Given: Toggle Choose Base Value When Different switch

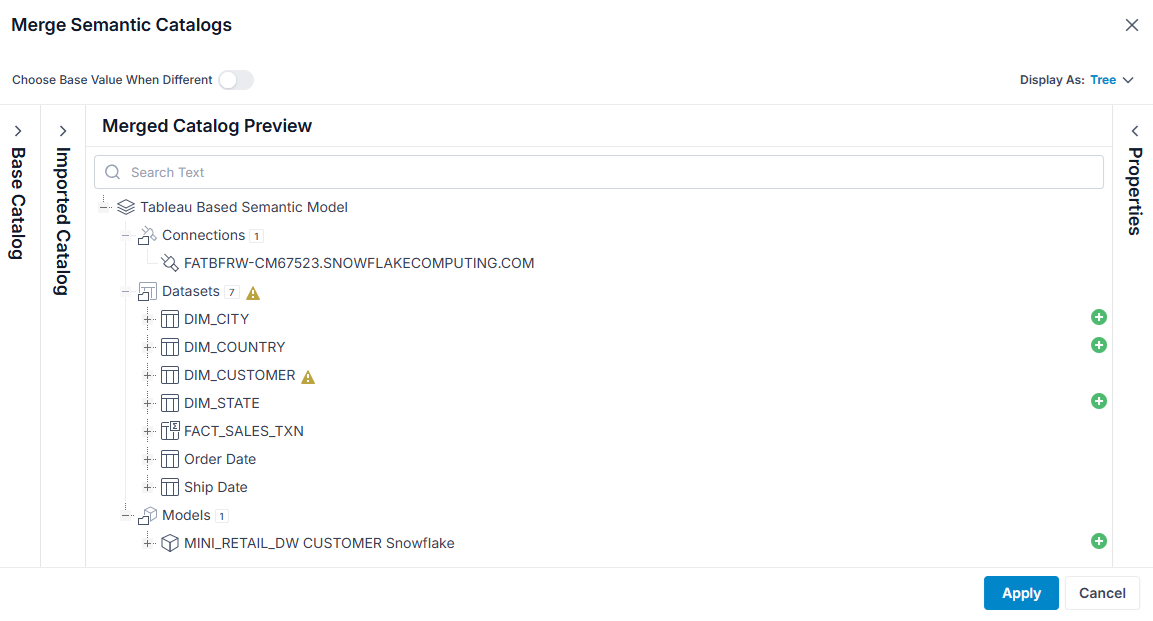Looking at the screenshot, I should pyautogui.click(x=236, y=80).
